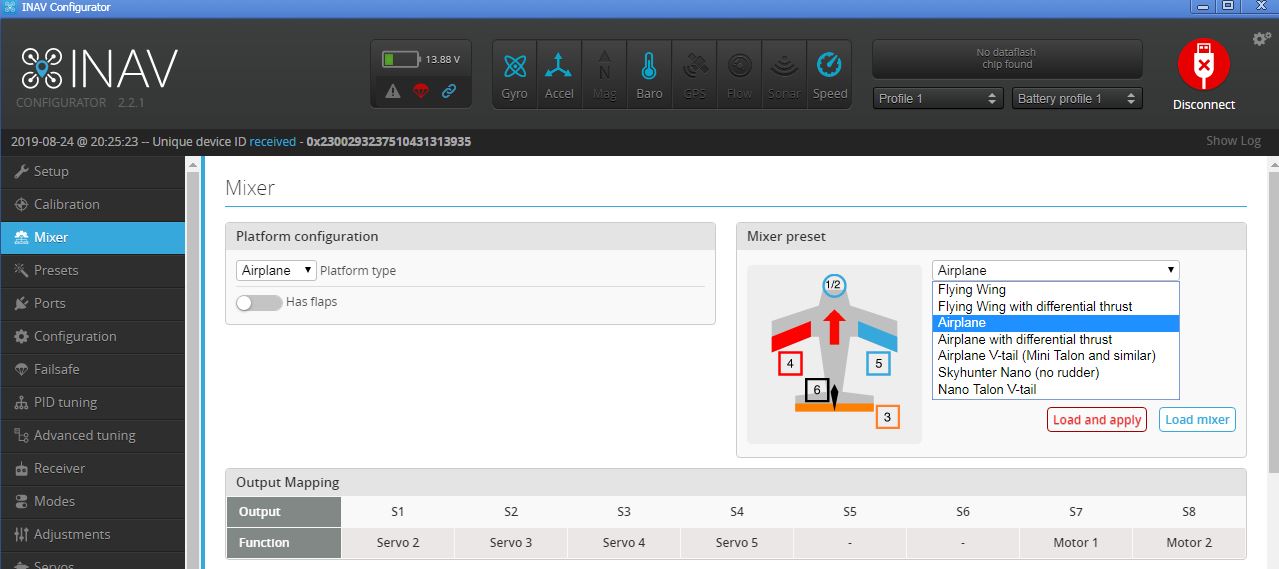Click the Servo 2 function cell

(398, 543)
